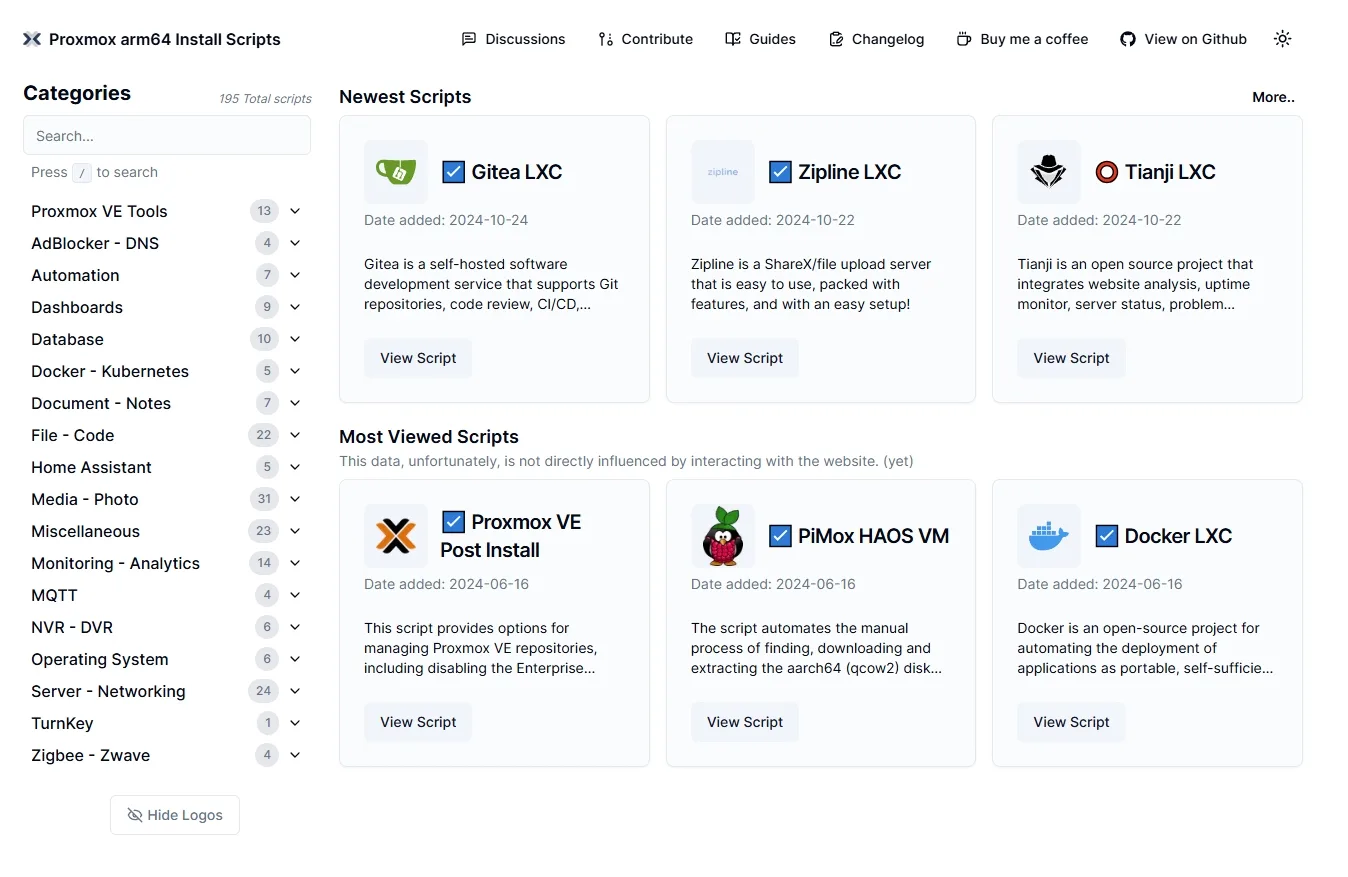Open View Script for Zipline LXC
The height and width of the screenshot is (877, 1348).
[745, 358]
